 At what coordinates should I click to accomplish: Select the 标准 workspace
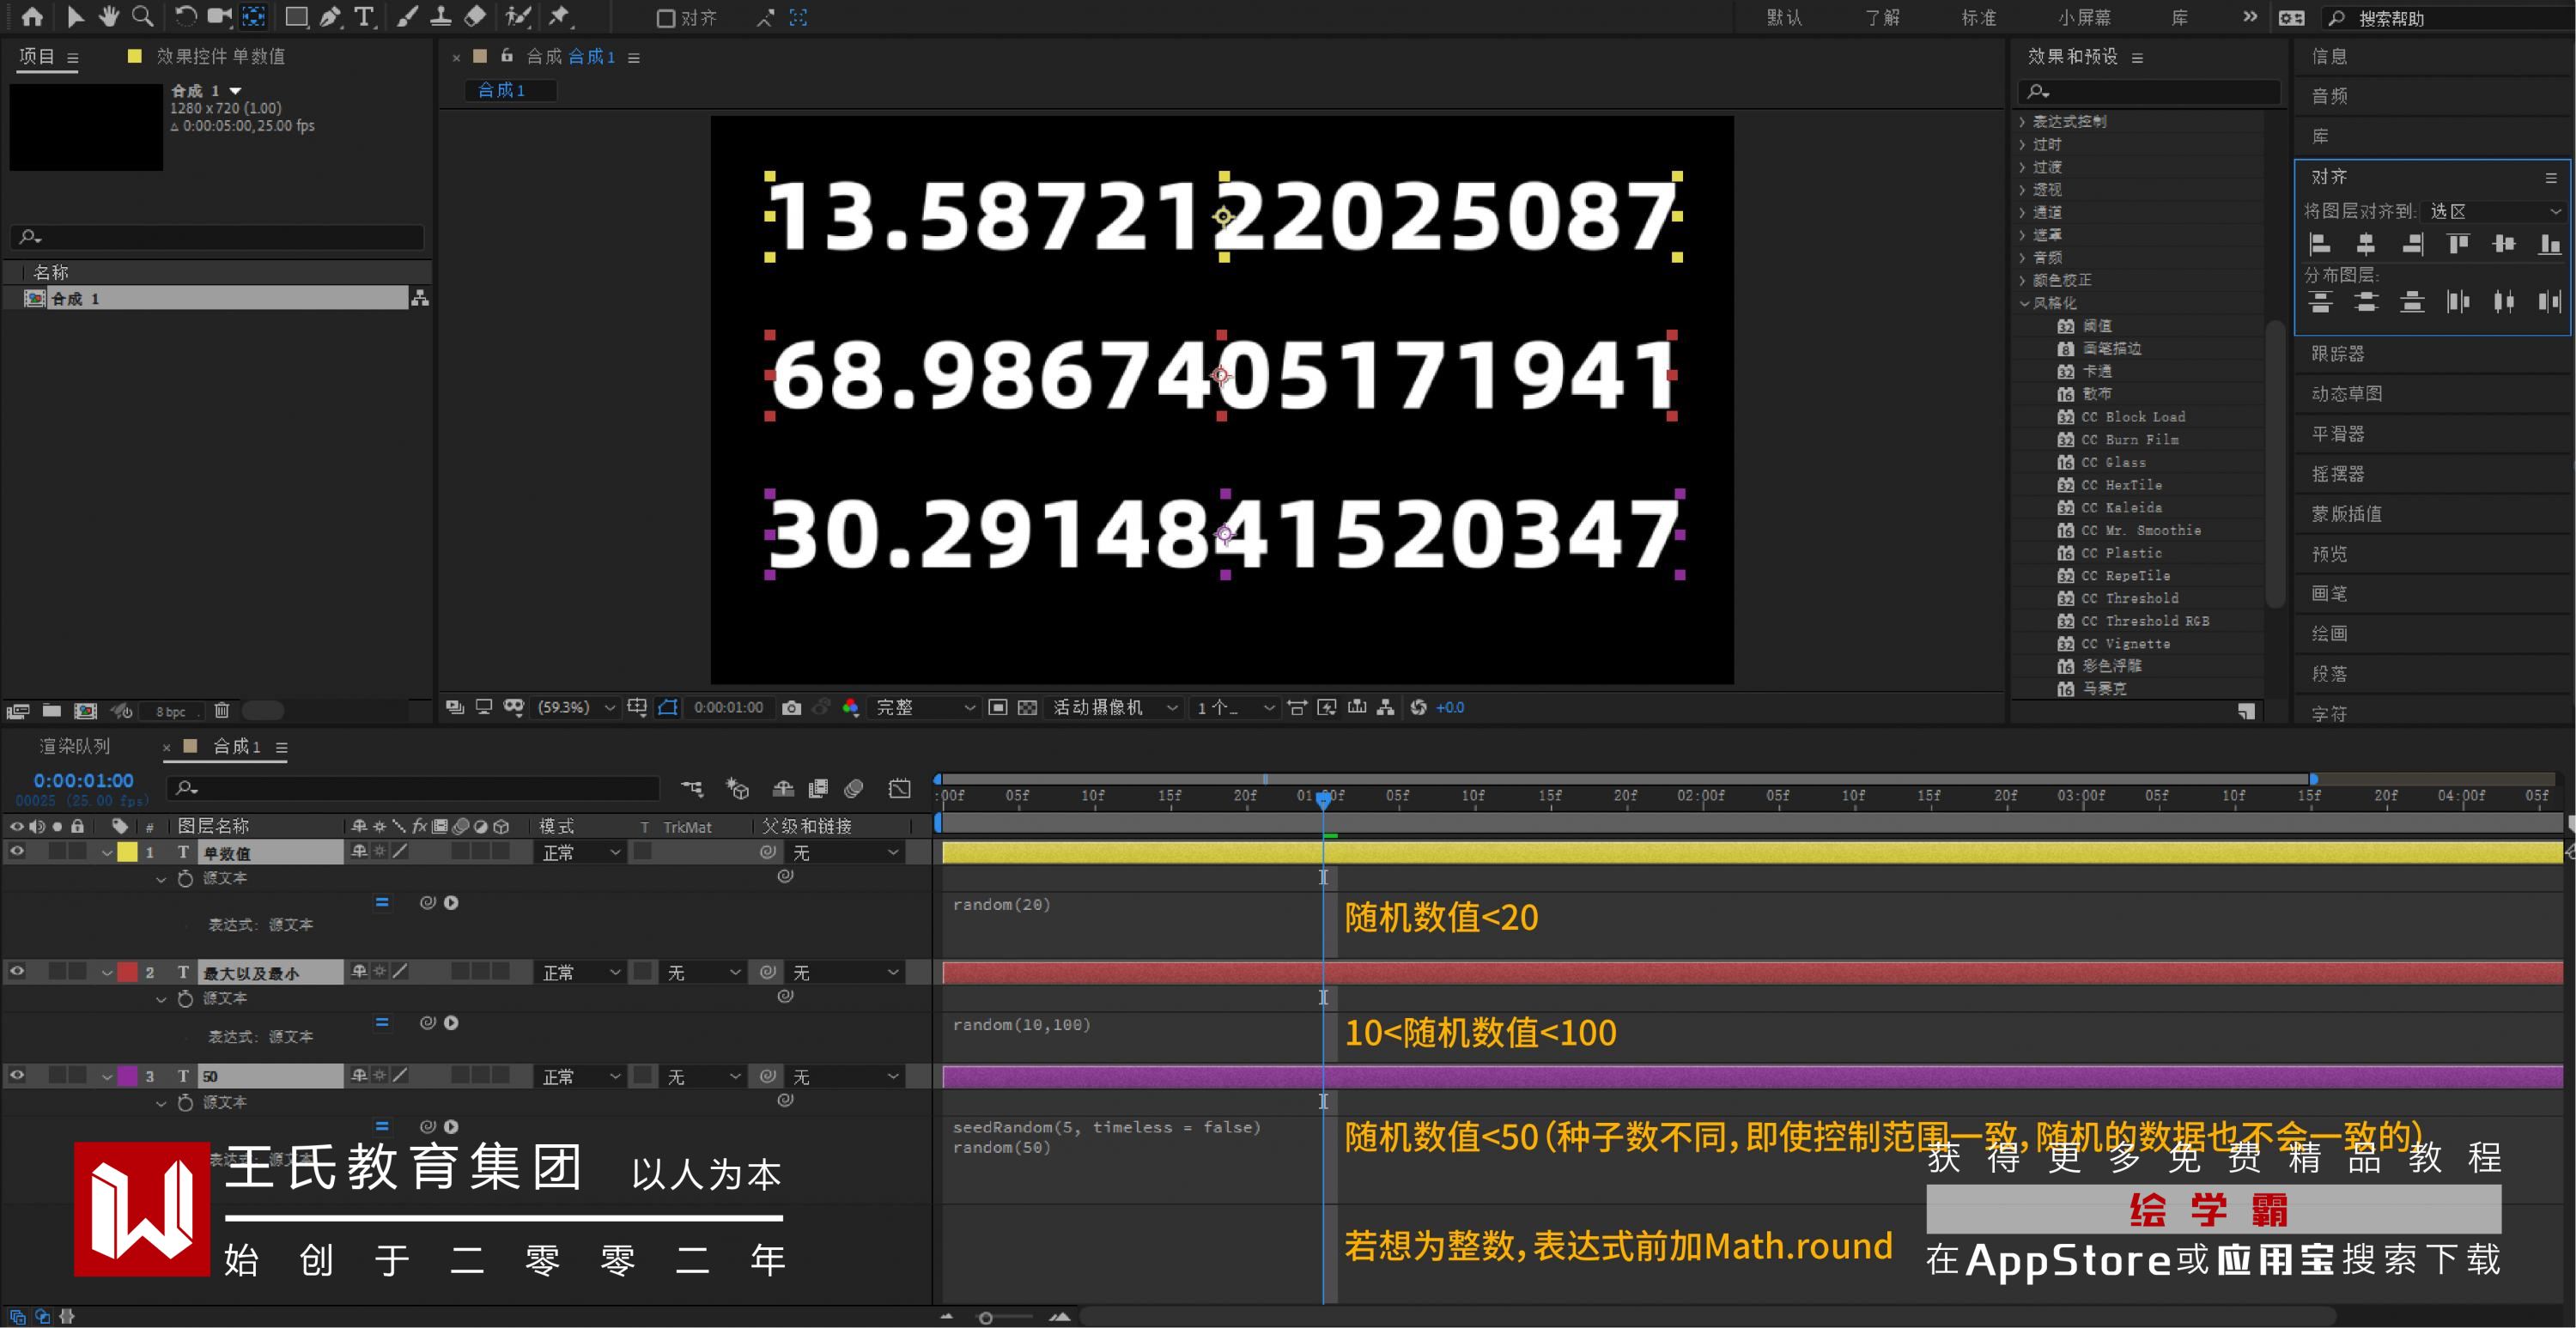point(1978,18)
